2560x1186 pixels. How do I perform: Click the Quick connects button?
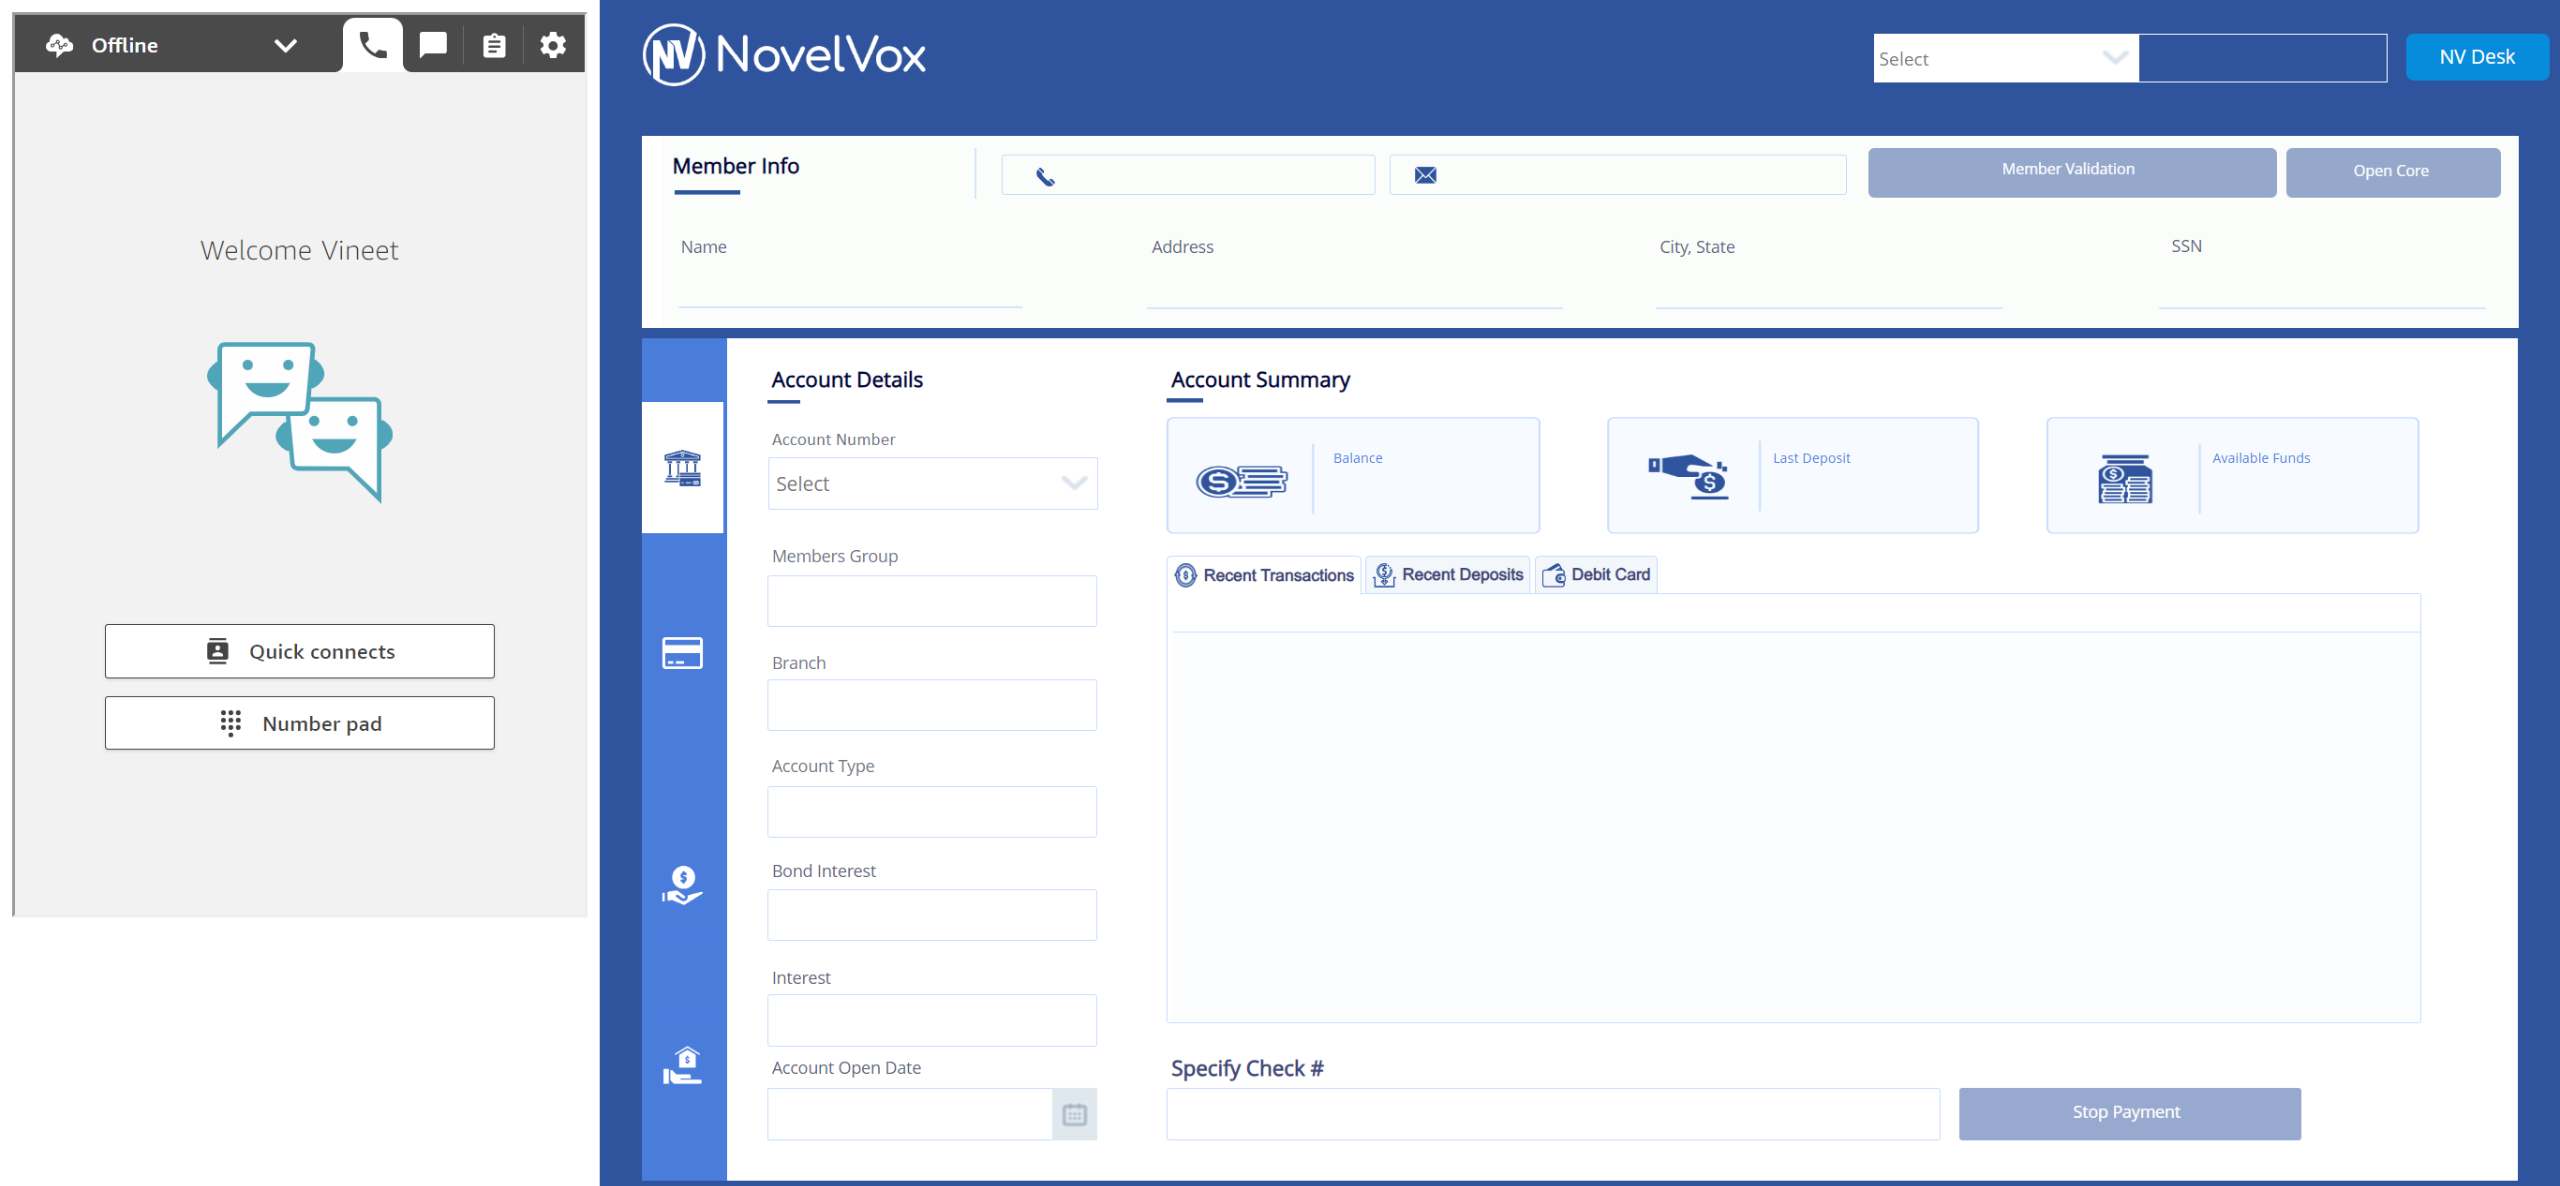click(300, 652)
